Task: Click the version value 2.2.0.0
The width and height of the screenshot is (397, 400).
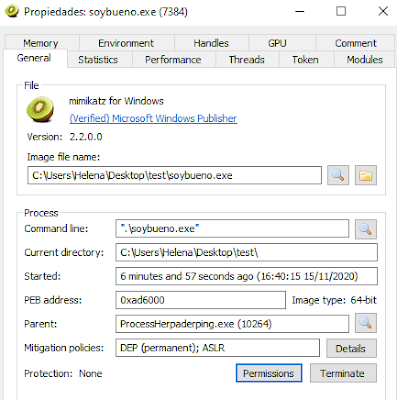Action: (86, 137)
